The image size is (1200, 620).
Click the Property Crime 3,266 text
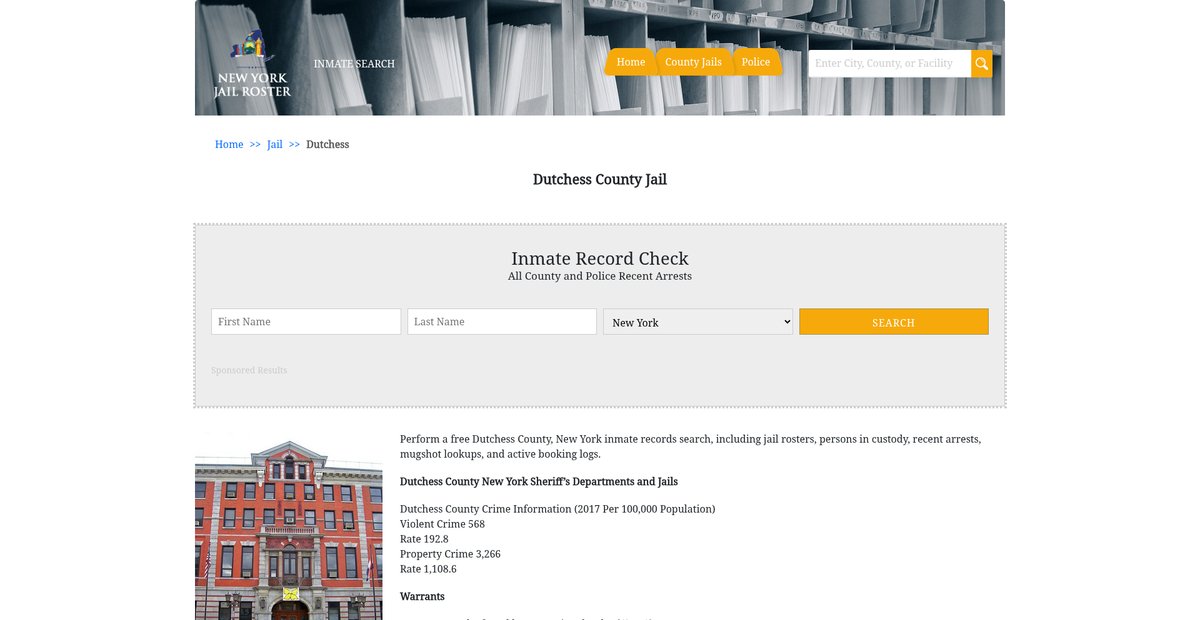[450, 554]
